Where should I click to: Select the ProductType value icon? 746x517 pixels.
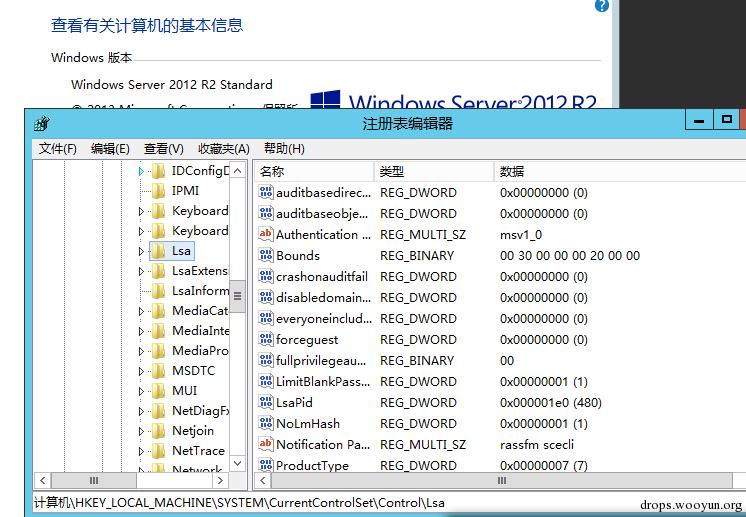[x=265, y=465]
